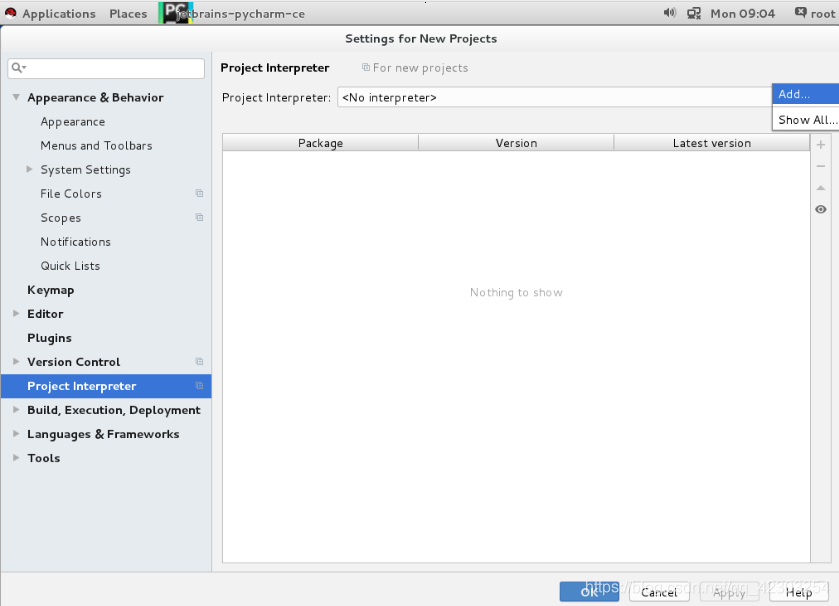Click the uninstall package minus icon
This screenshot has width=839, height=606.
coord(821,166)
